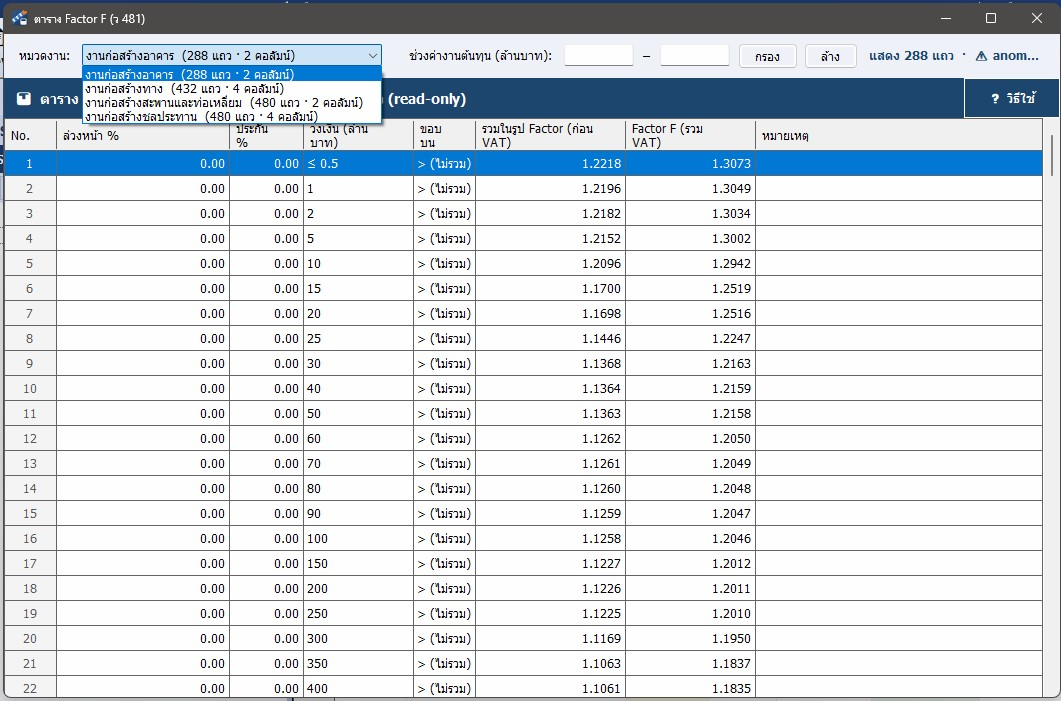Click the No. column header
The image size is (1061, 701).
[30, 135]
